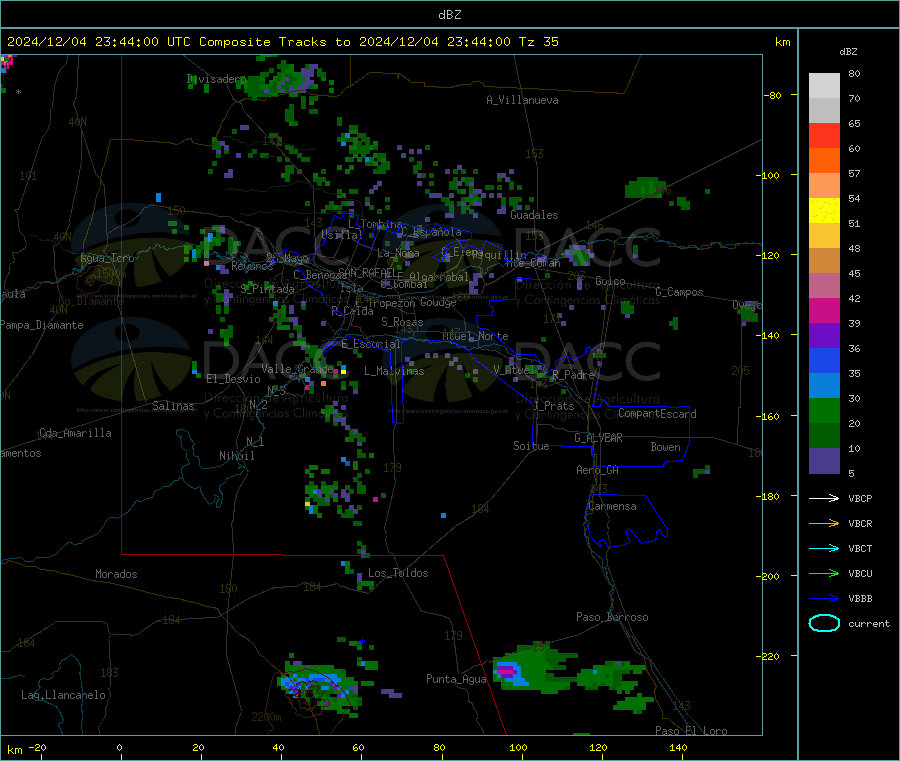Screen dimensions: 900x761
Task: Click the Punta_Agua place label
Action: [456, 679]
